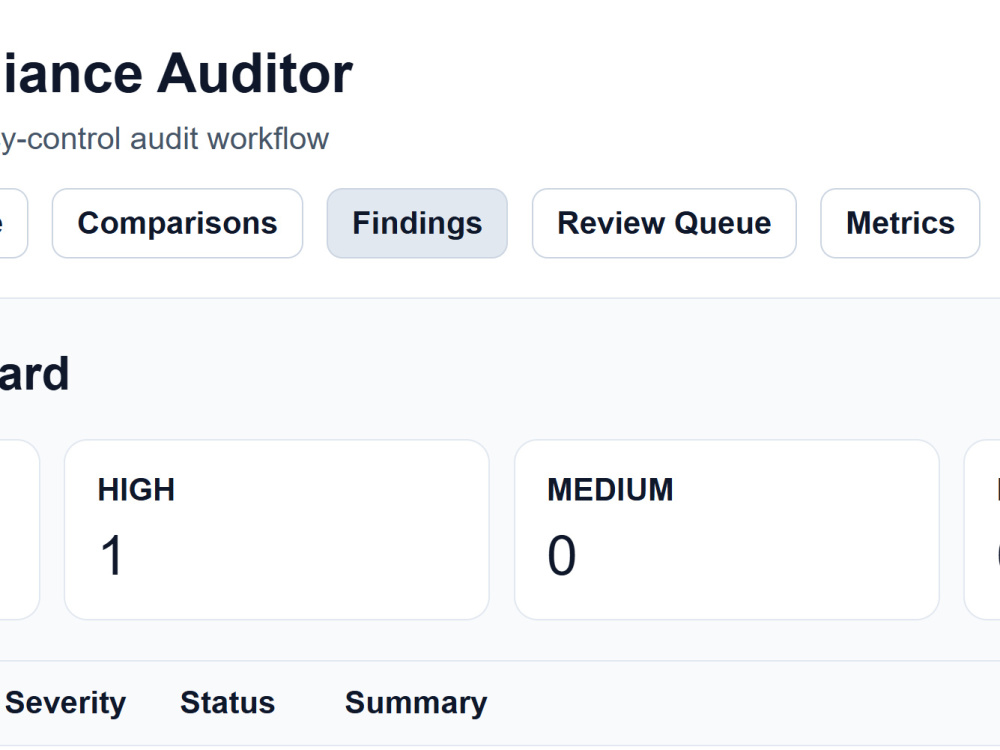The width and height of the screenshot is (1000, 750).
Task: Select the Findings tab
Action: [x=417, y=223]
